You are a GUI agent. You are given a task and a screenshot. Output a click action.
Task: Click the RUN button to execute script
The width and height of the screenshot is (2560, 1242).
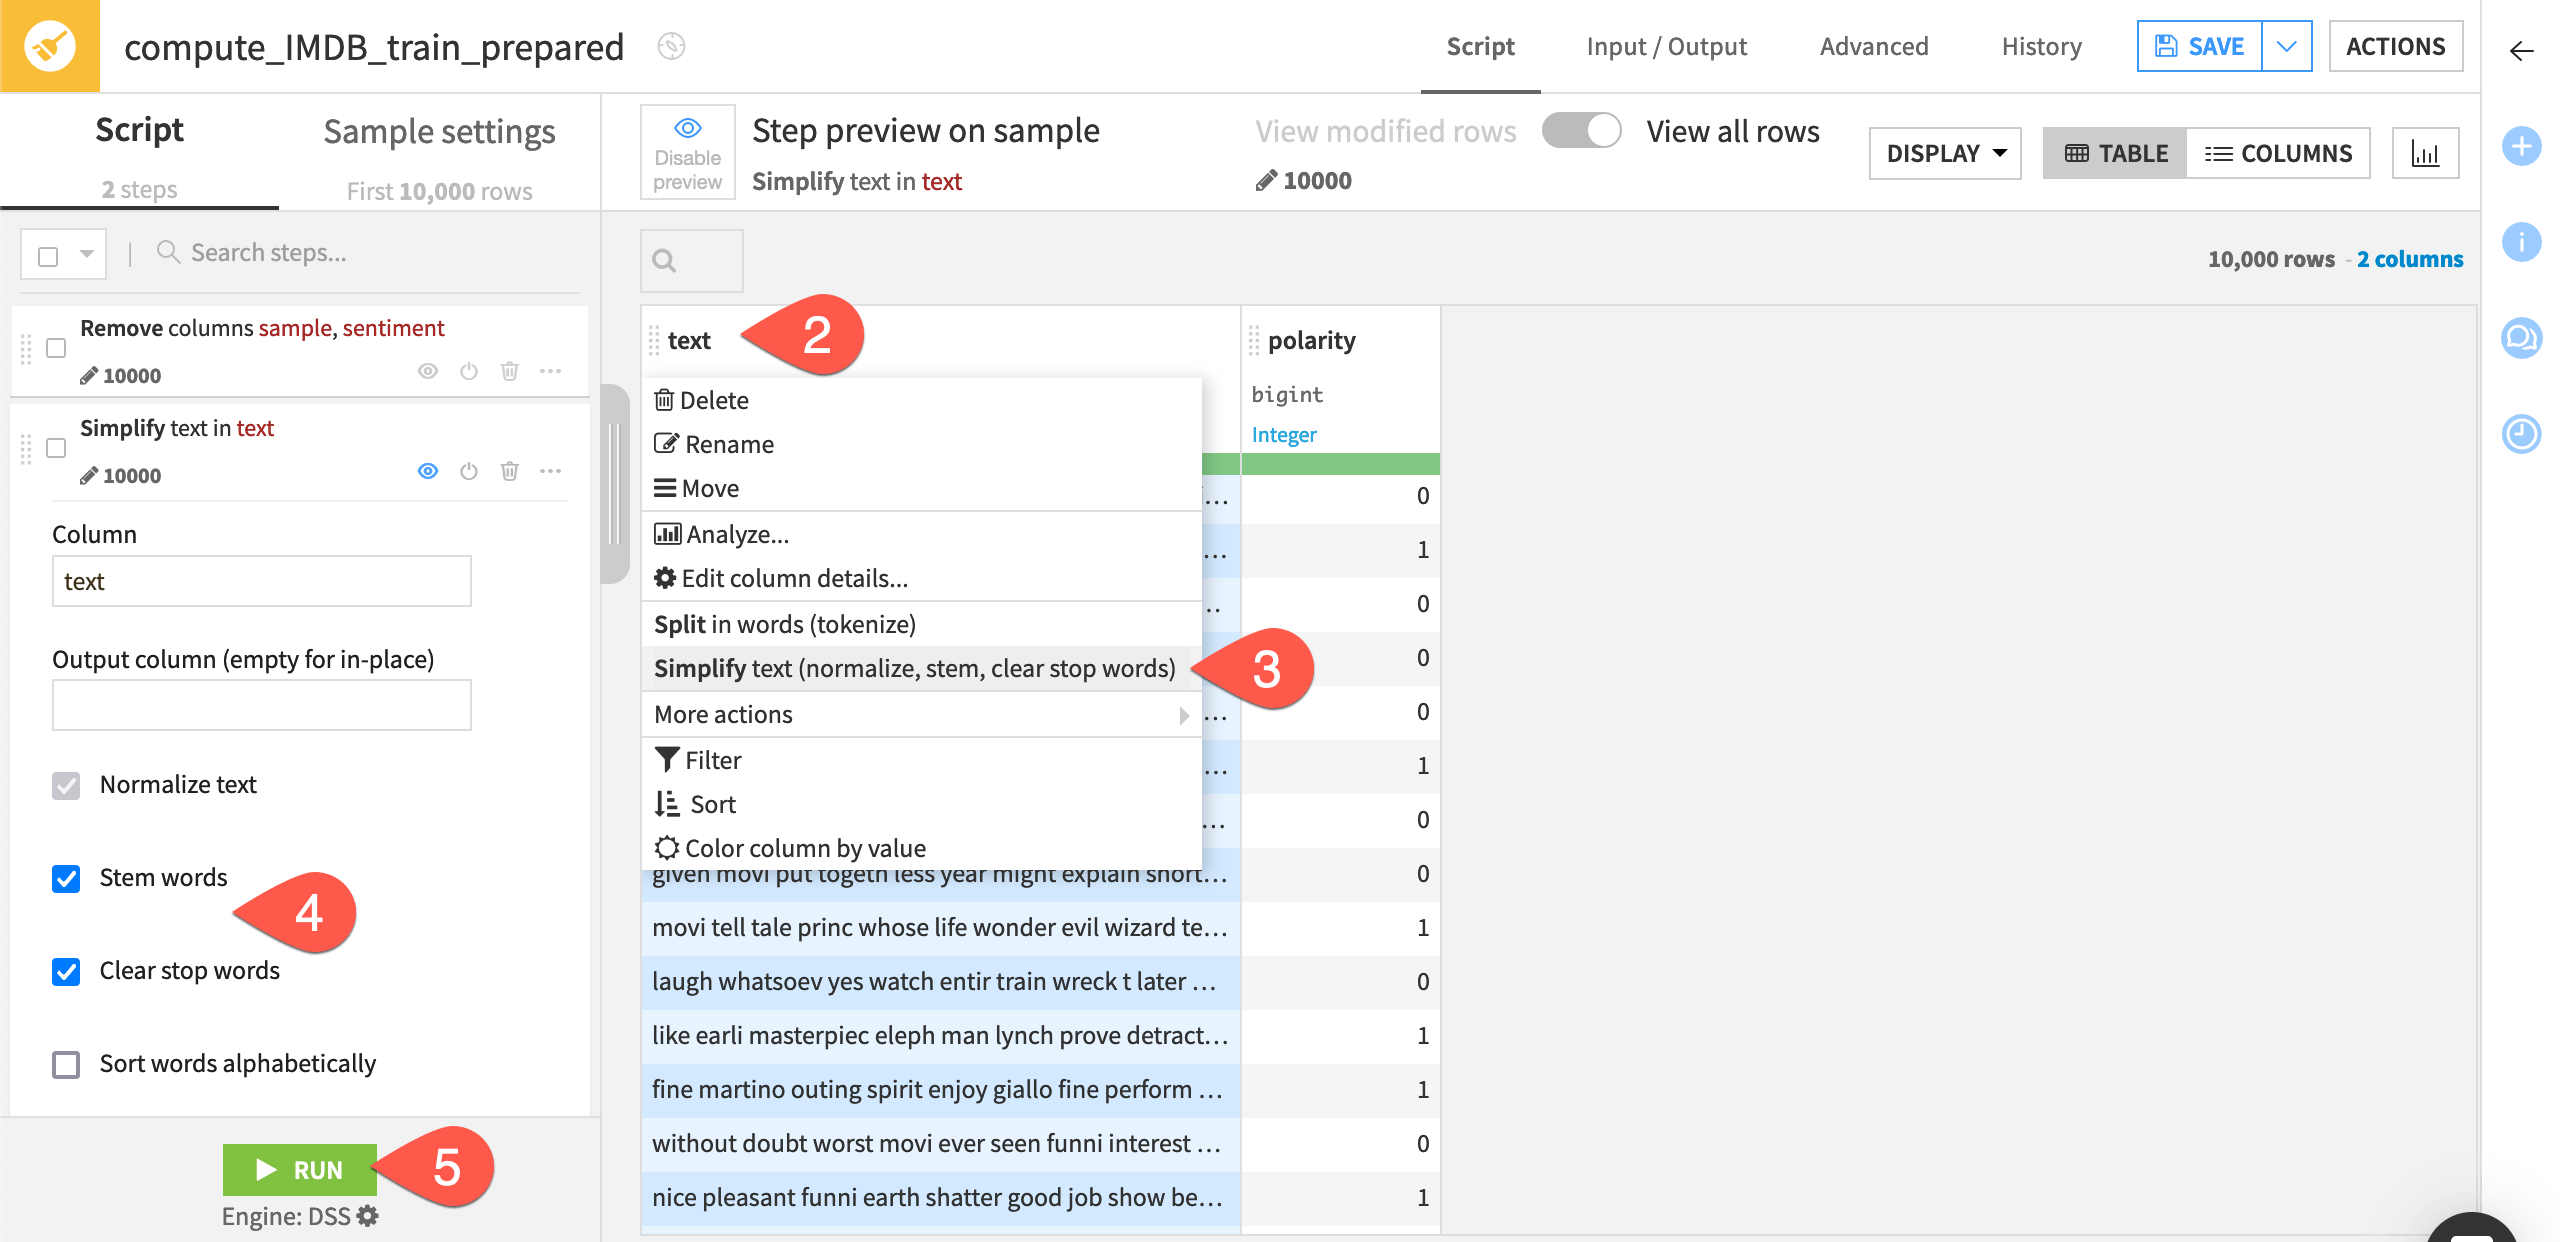point(299,1169)
